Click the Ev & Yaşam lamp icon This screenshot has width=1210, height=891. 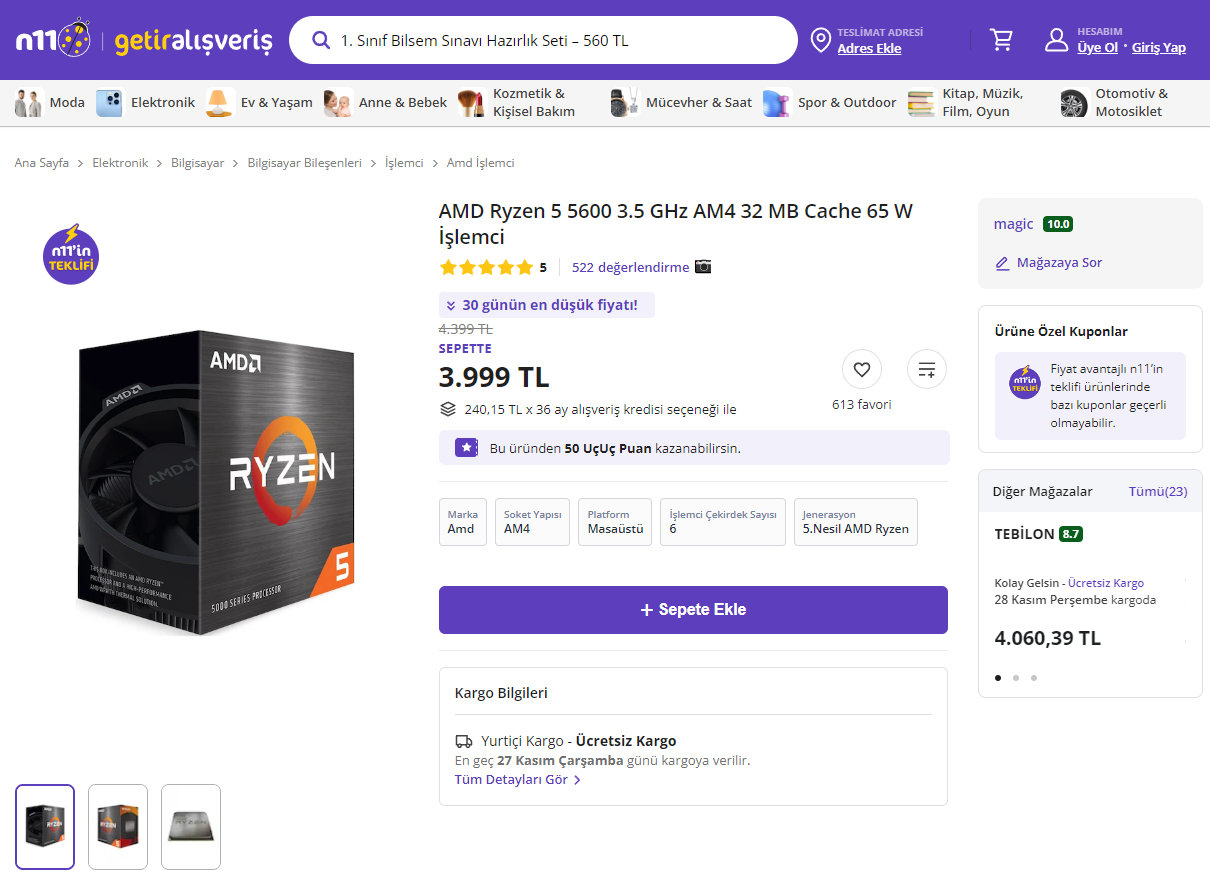220,103
